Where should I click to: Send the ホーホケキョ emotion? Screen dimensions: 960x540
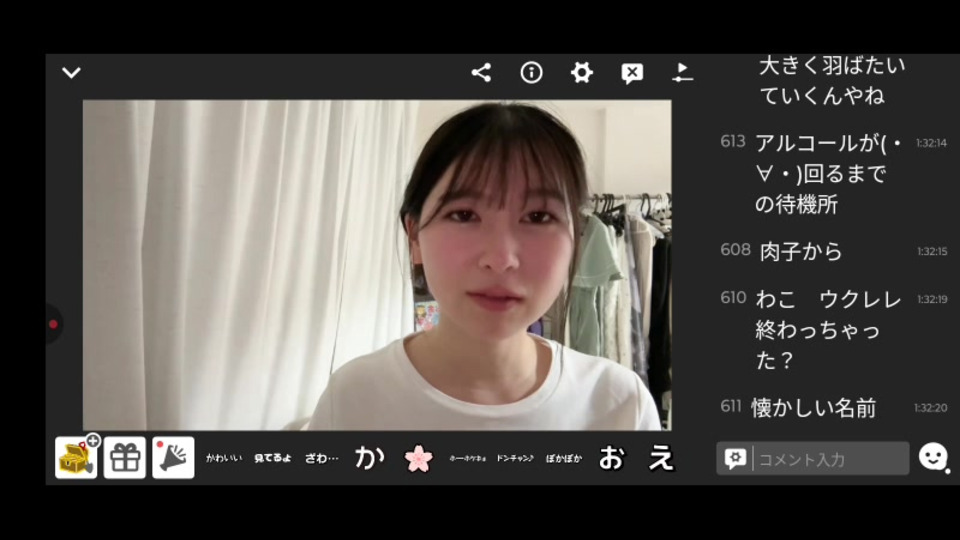coord(467,458)
